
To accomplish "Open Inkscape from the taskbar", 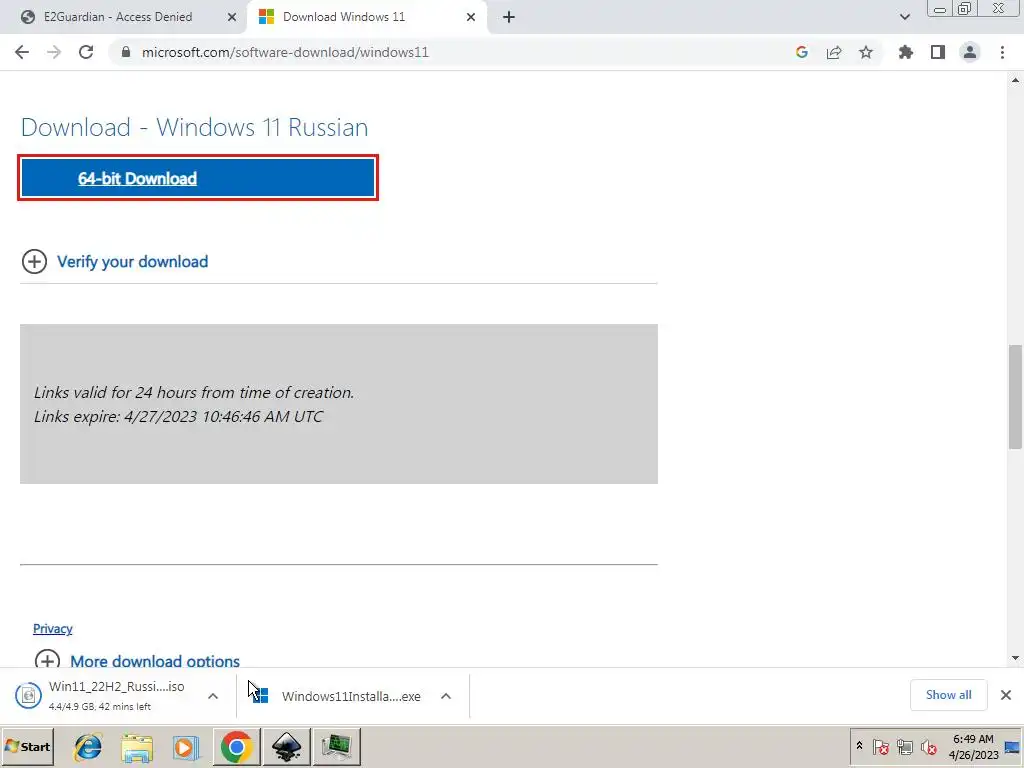I will click(x=286, y=746).
